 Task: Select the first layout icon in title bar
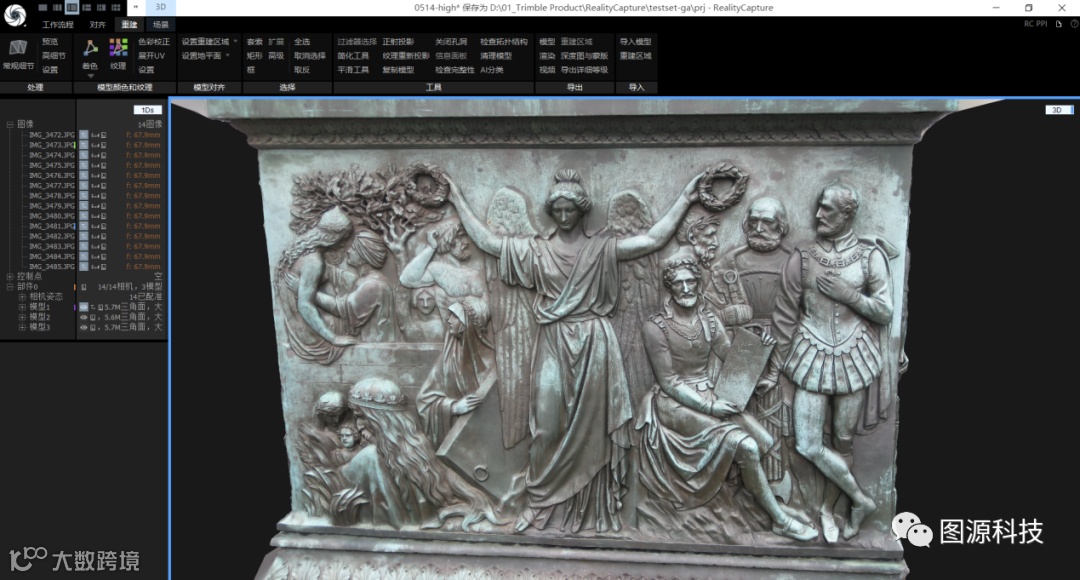click(43, 8)
